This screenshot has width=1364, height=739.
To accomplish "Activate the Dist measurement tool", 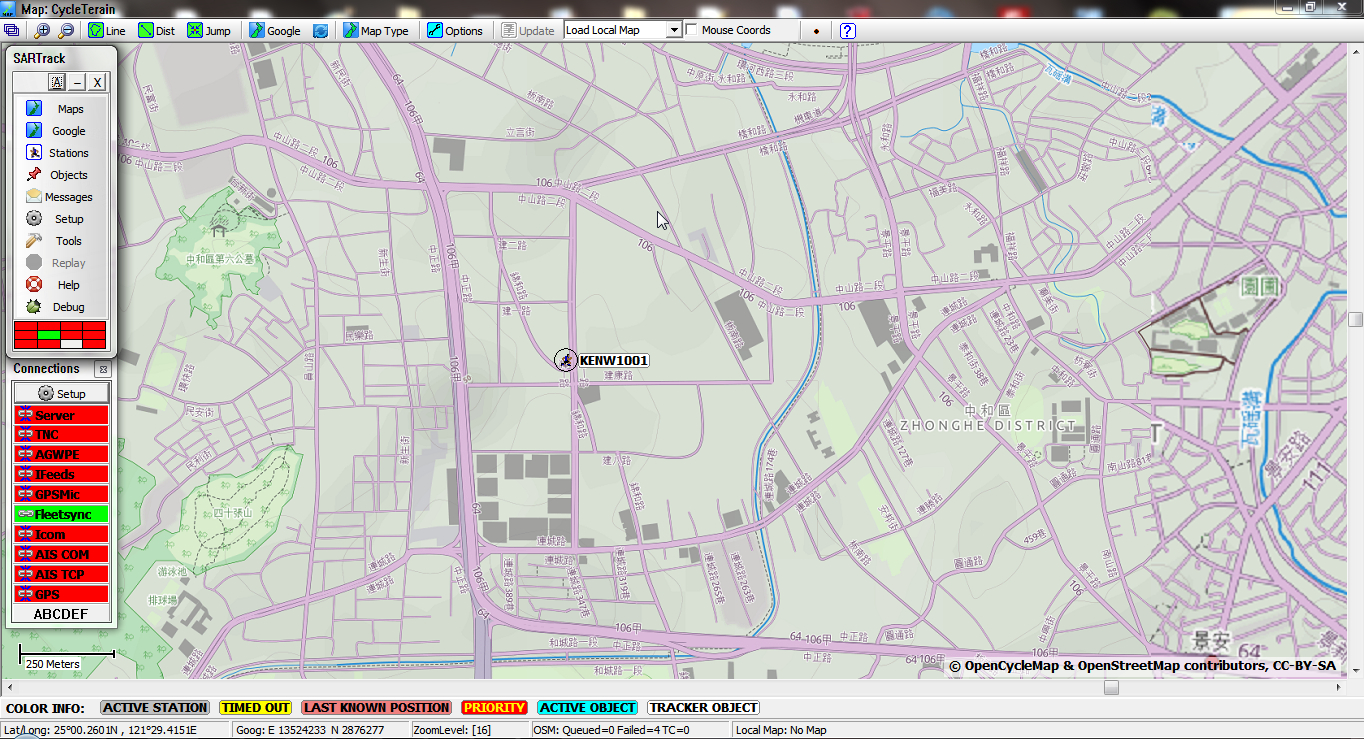I will (x=156, y=31).
